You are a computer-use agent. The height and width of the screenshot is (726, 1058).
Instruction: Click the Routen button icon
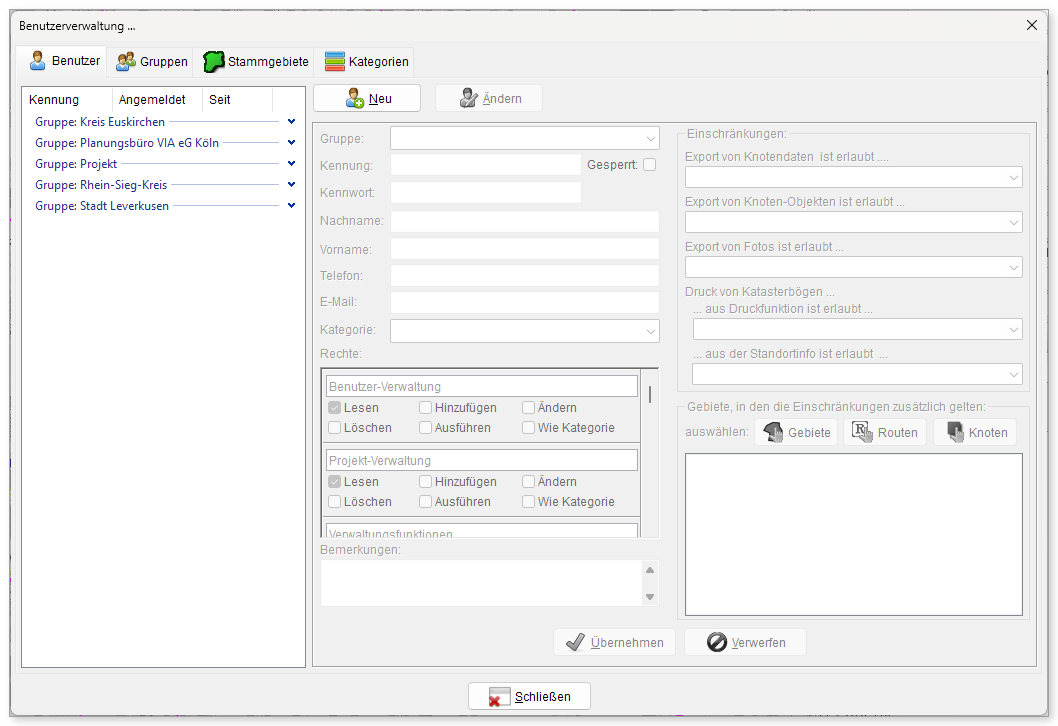862,432
